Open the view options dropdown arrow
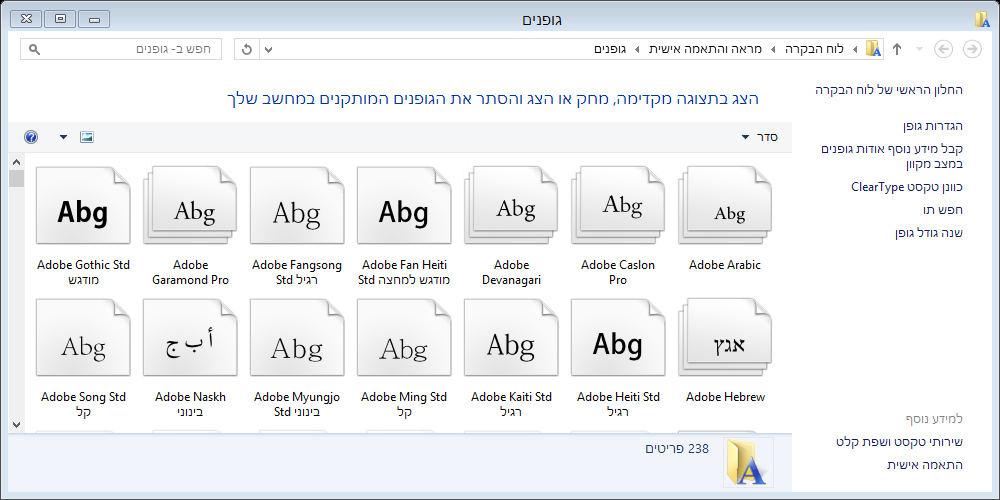The image size is (1000, 500). 64,136
